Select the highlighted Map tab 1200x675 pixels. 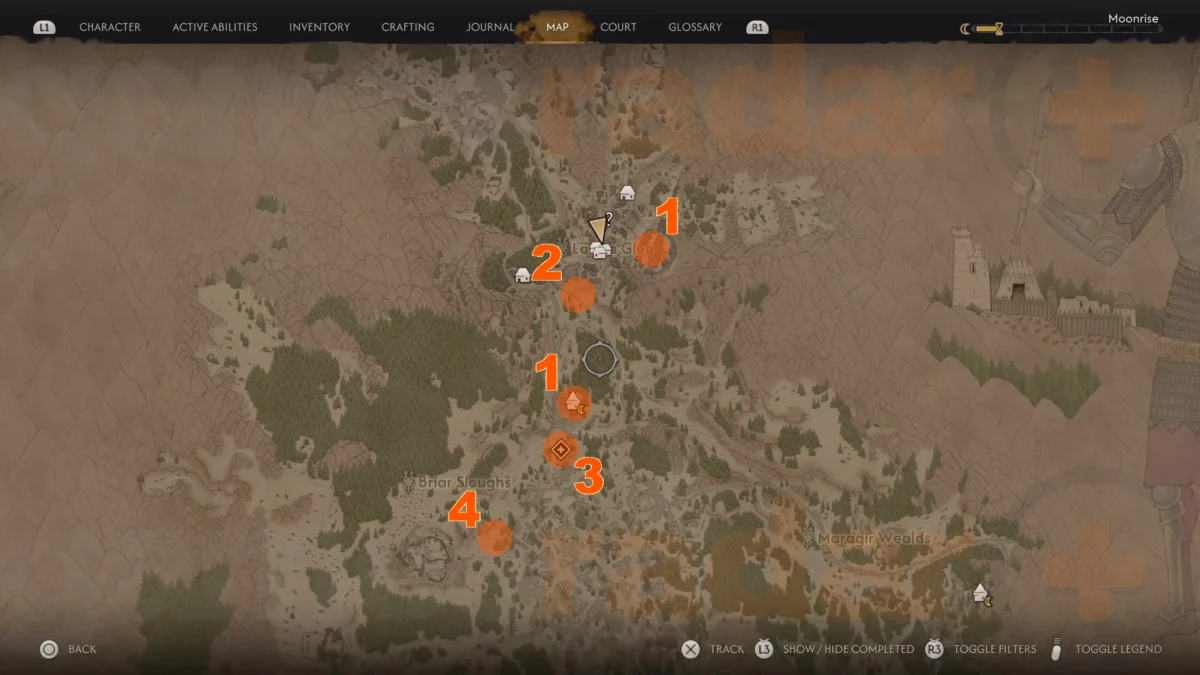point(557,27)
